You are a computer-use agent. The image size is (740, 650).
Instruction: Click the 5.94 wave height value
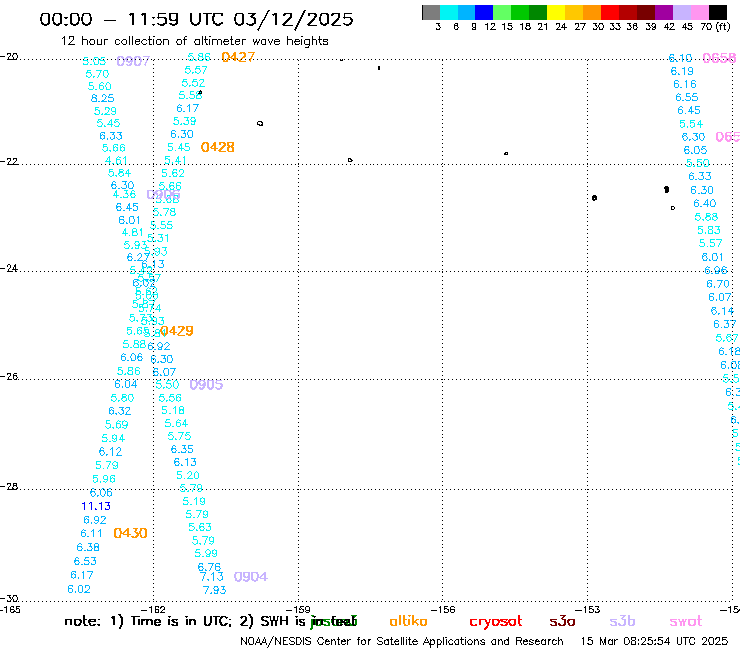(113, 439)
